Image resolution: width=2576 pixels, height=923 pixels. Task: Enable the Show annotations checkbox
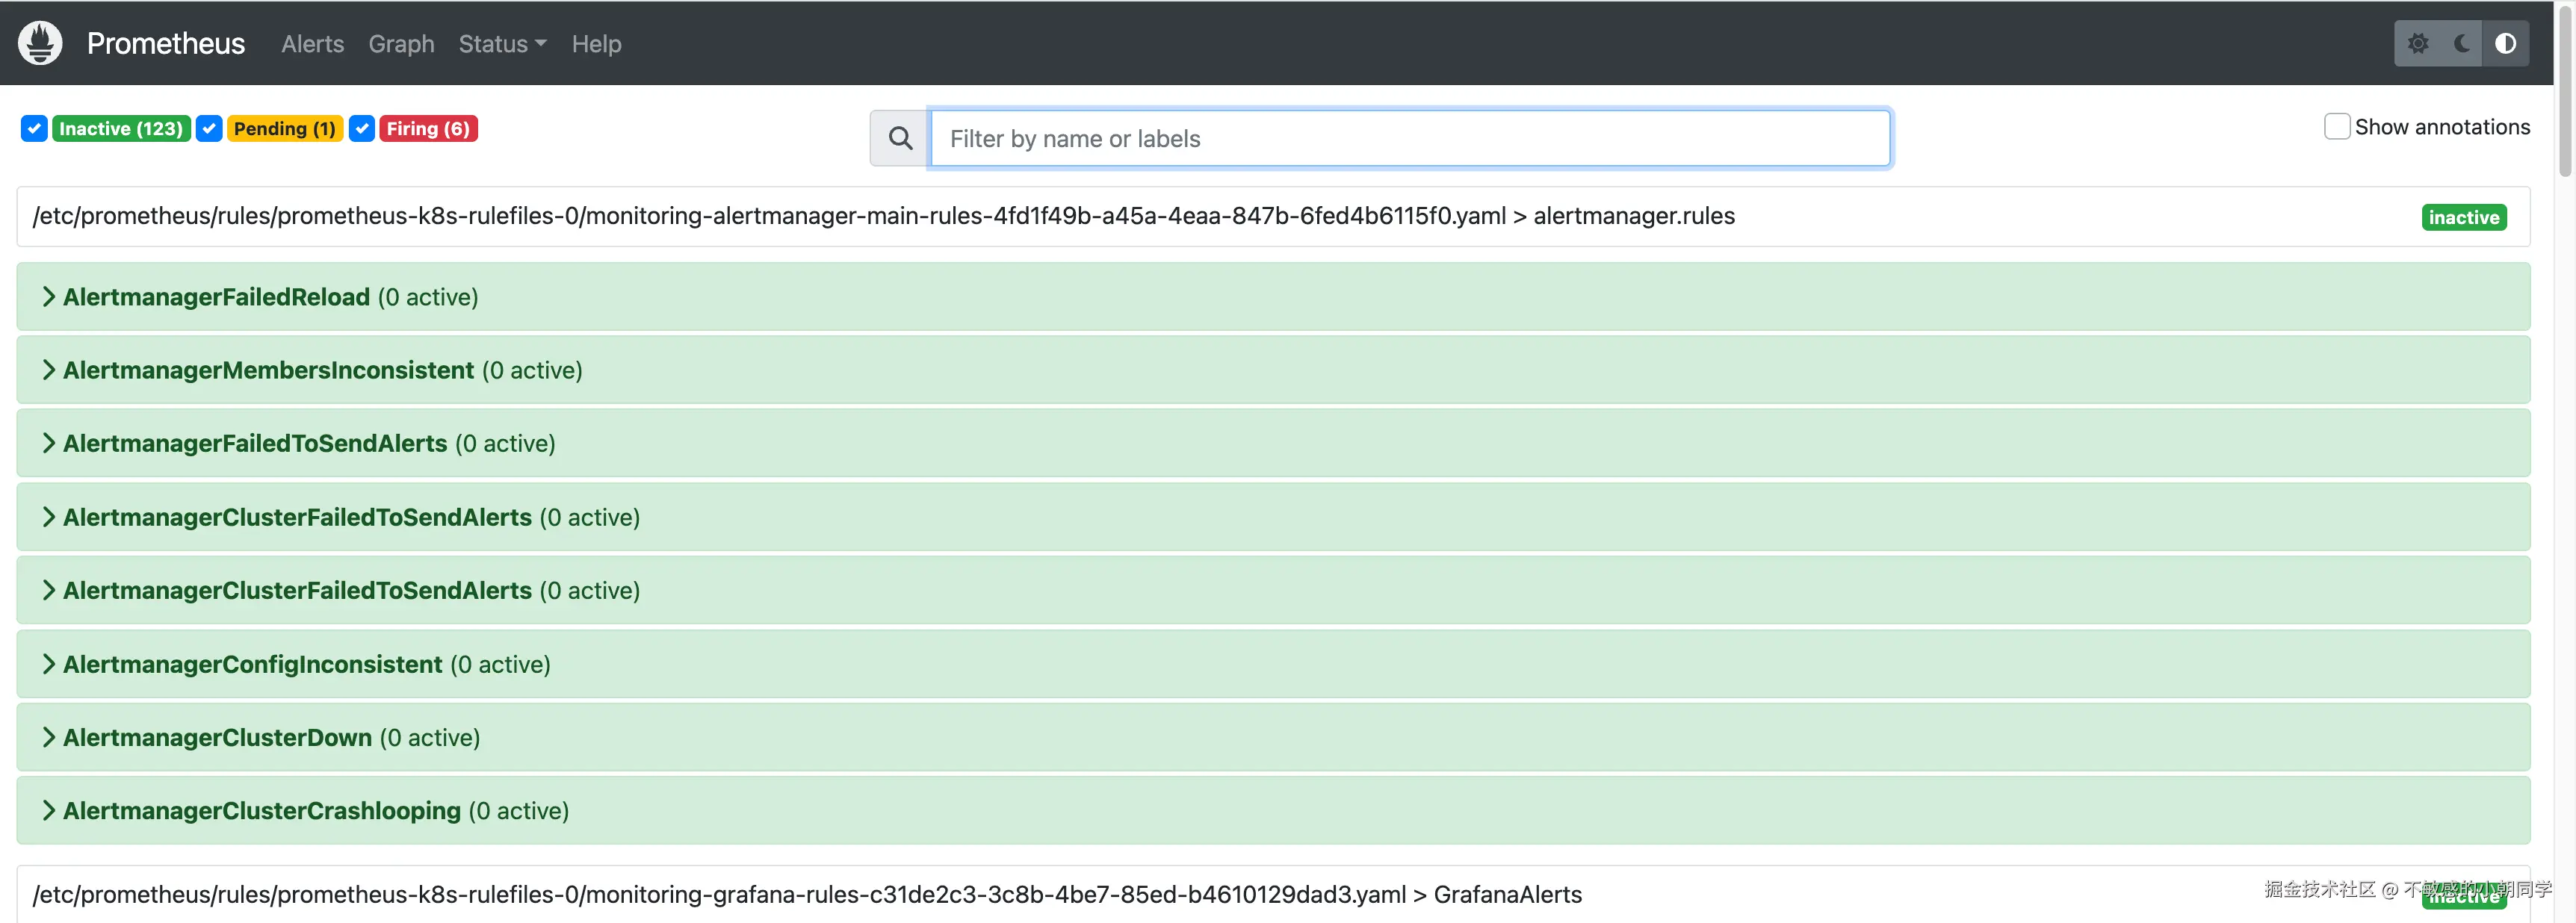(x=2336, y=127)
